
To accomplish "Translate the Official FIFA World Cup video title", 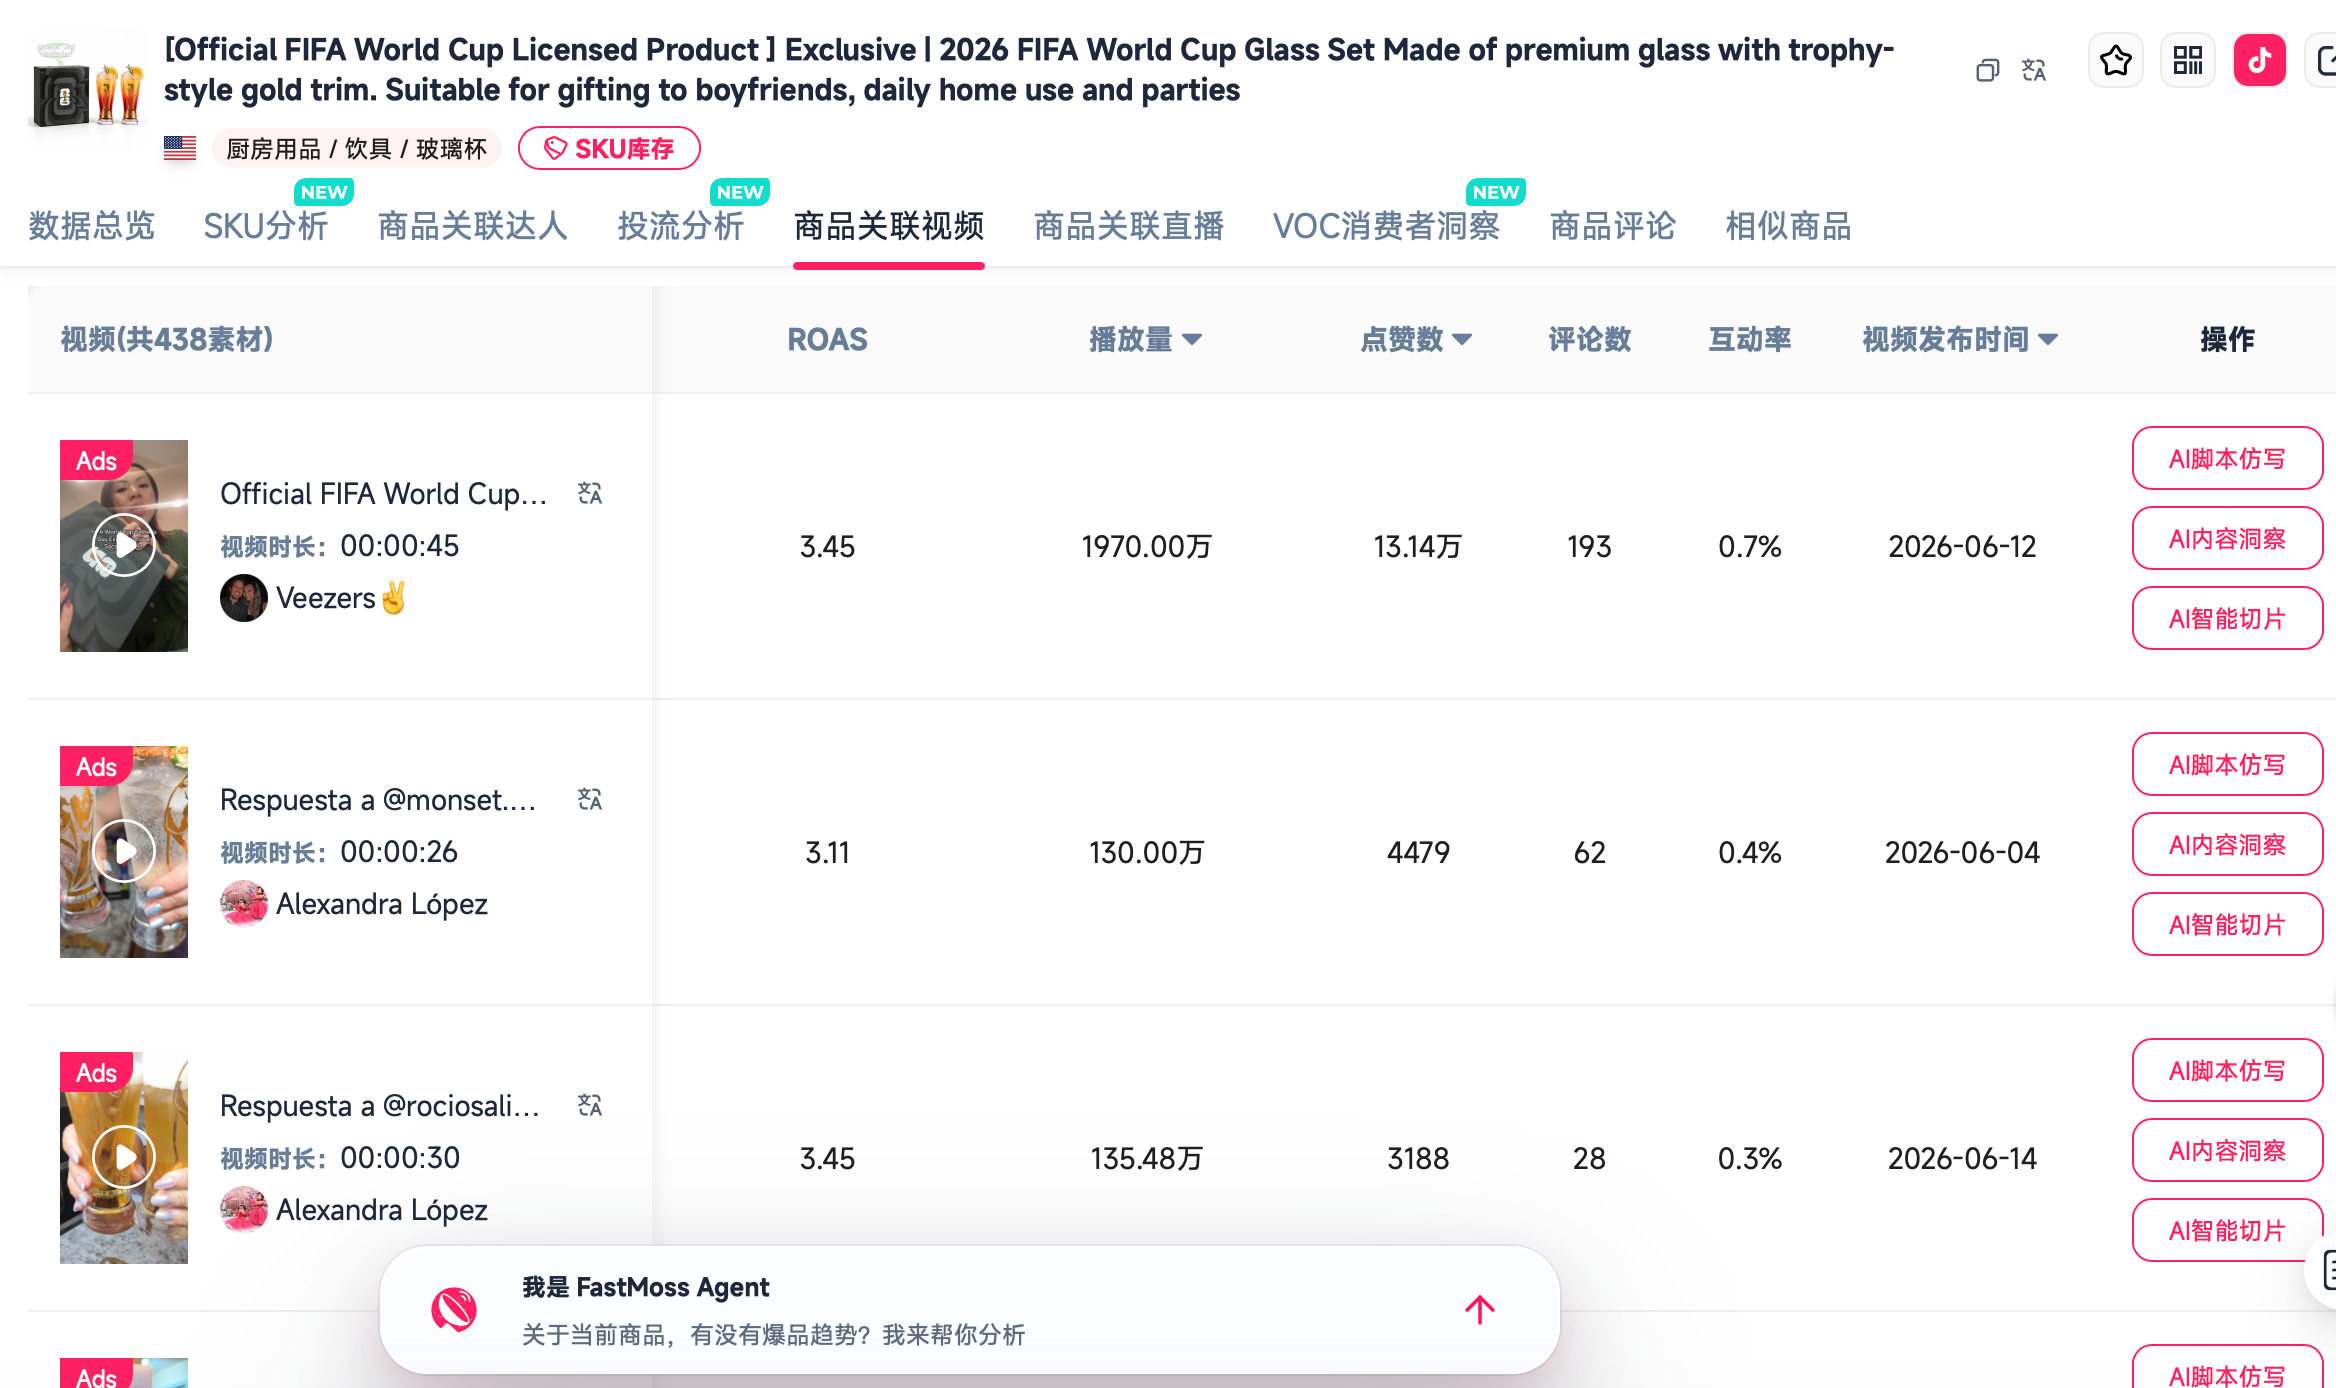I will pyautogui.click(x=590, y=493).
